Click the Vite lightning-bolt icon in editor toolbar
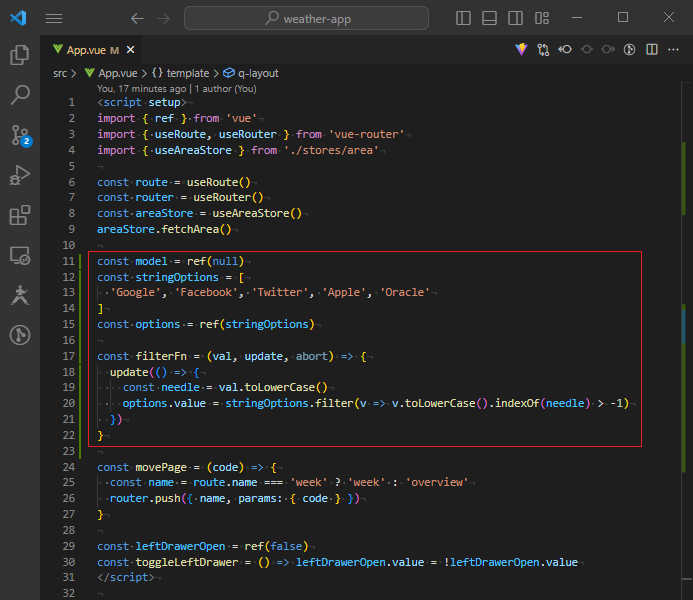Screen dimensions: 693x600 click(x=522, y=49)
